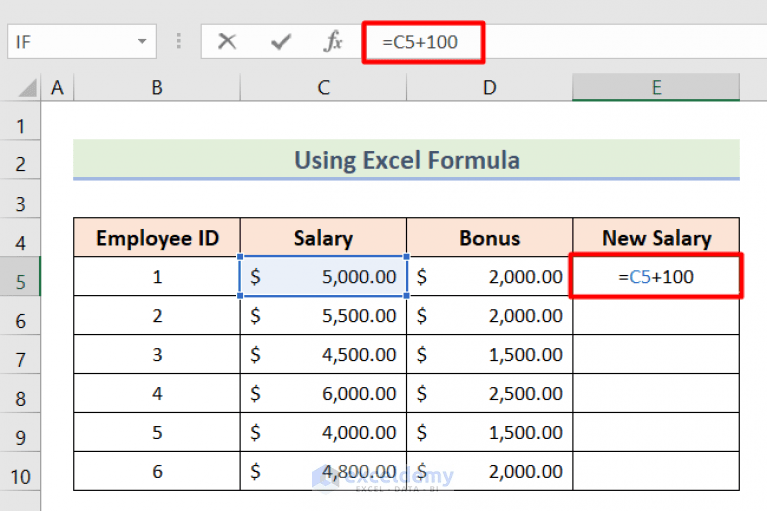Select Employee ID cell 6
The image size is (767, 511).
tap(157, 471)
